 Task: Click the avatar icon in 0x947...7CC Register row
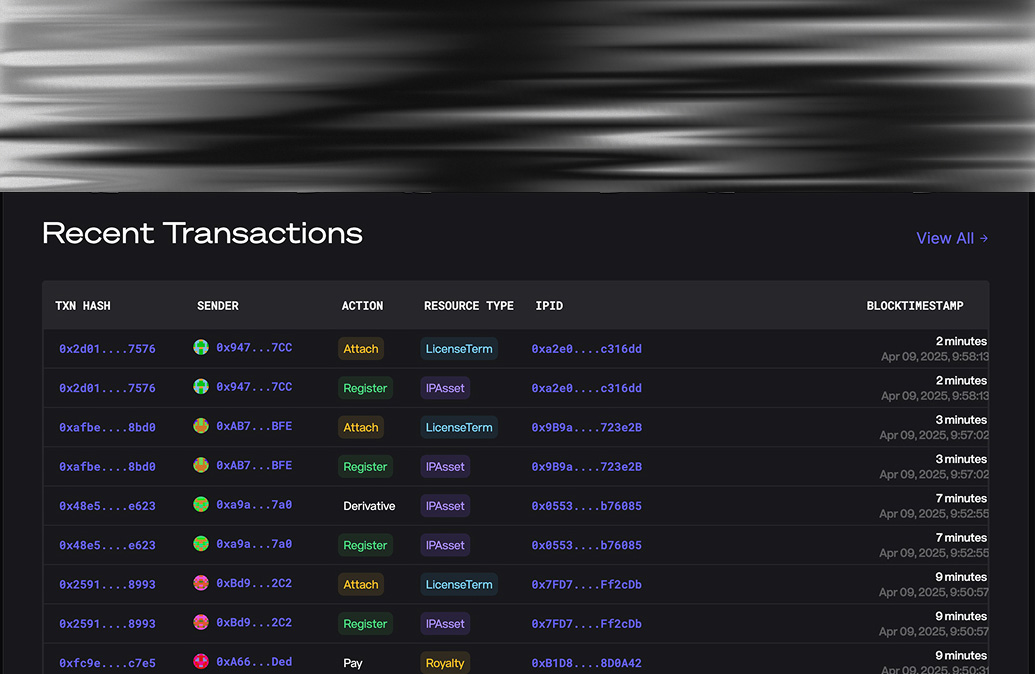(x=201, y=387)
